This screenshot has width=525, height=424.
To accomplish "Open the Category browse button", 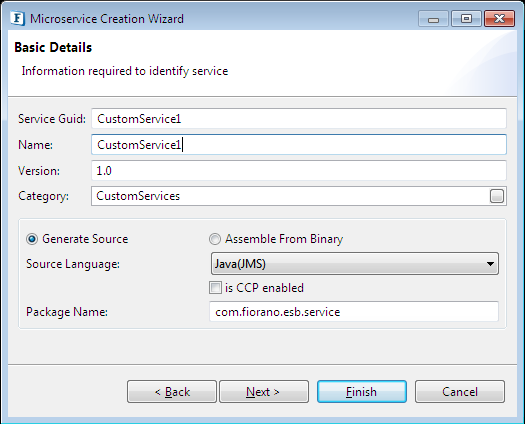I will tap(497, 196).
